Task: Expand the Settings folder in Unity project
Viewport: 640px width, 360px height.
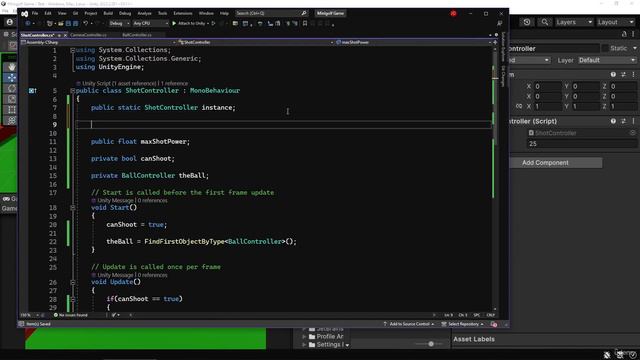Action: click(x=304, y=345)
